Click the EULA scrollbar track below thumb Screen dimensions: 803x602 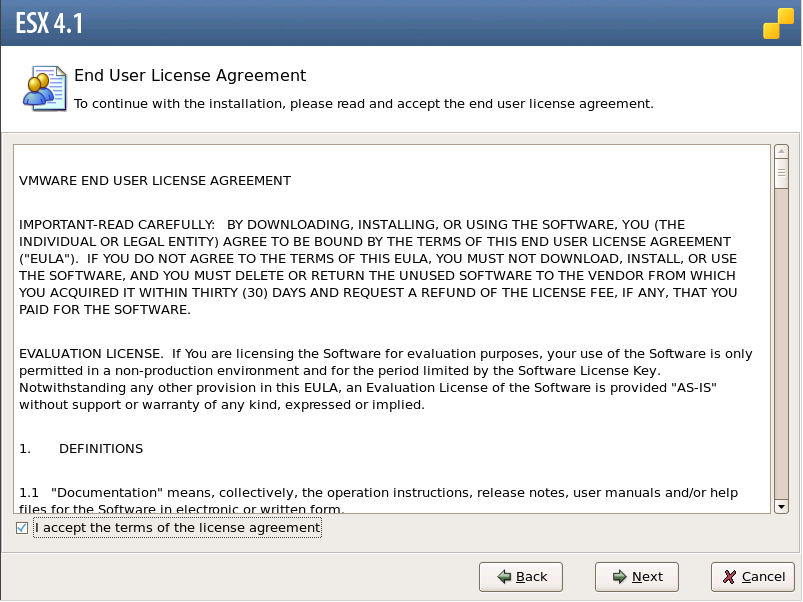coord(781,343)
